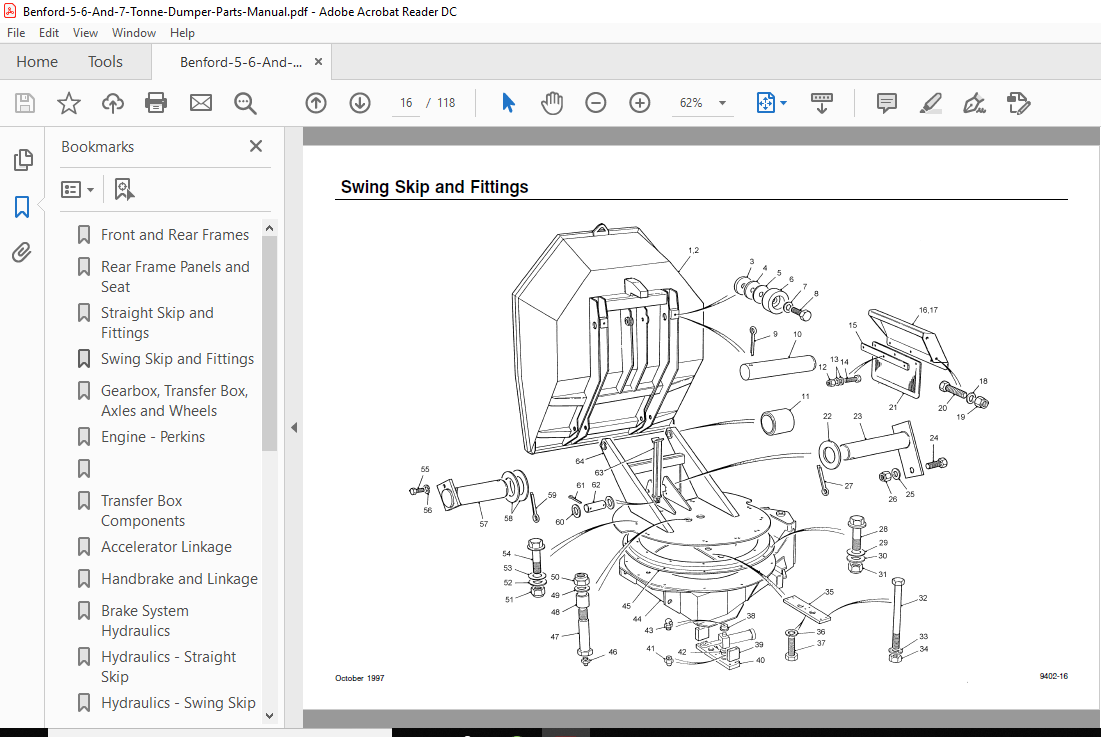Go to Hydraulics - Straight Skip bookmark
This screenshot has height=737, width=1101.
[169, 666]
